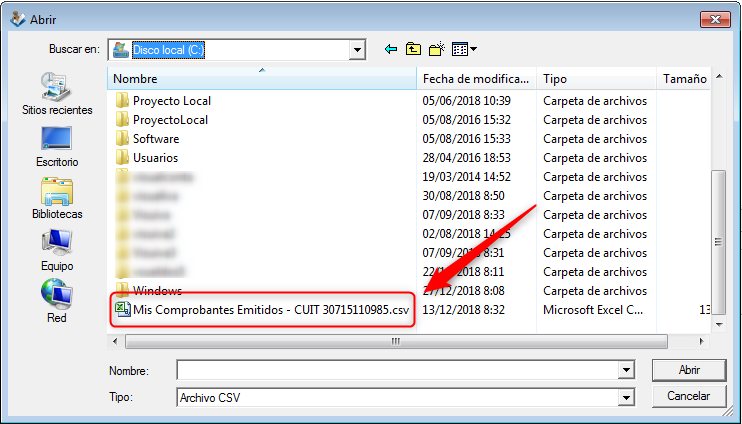Open Bibliotecas in sidebar
742x424 pixels.
click(x=57, y=198)
